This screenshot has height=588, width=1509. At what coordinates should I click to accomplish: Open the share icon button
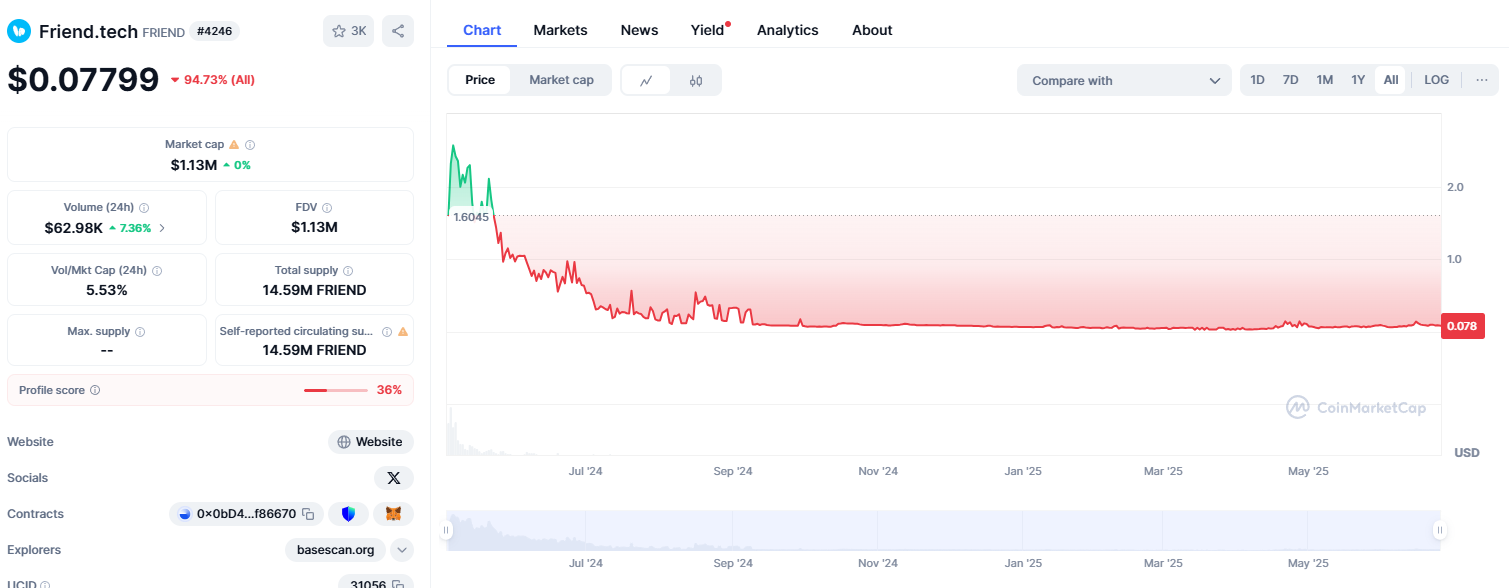(x=398, y=31)
